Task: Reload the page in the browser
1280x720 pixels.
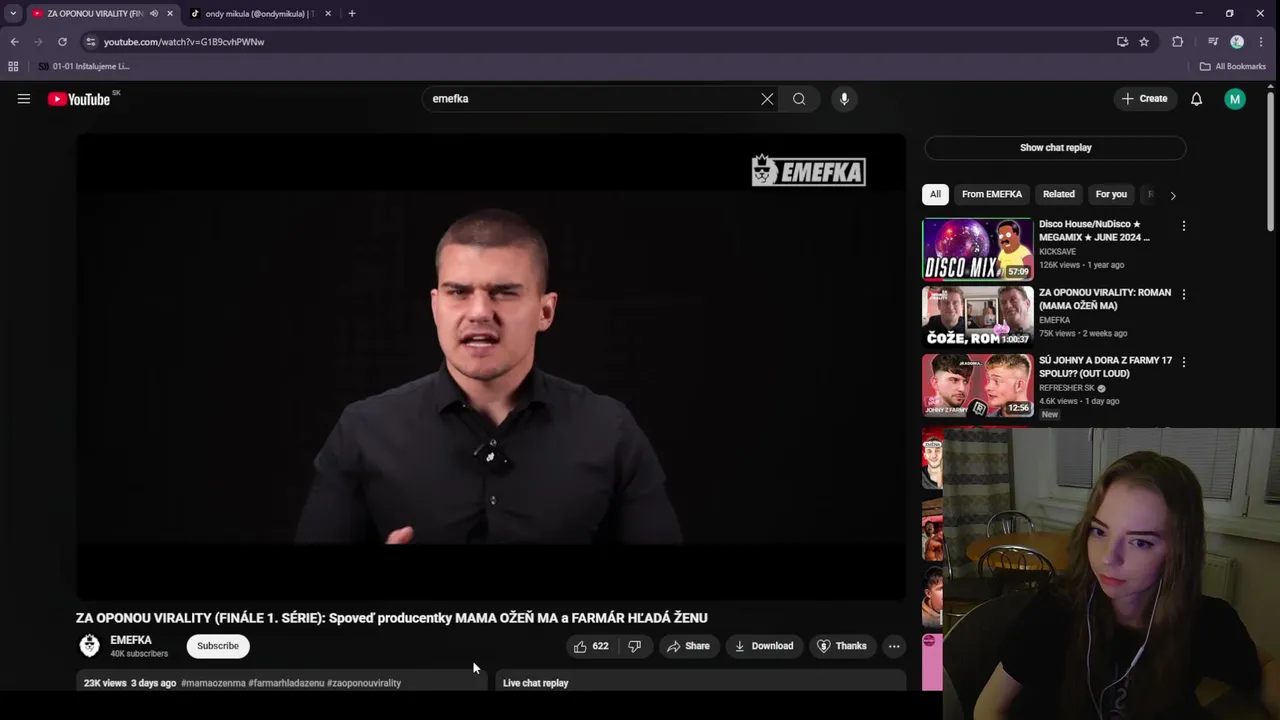Action: pos(62,42)
